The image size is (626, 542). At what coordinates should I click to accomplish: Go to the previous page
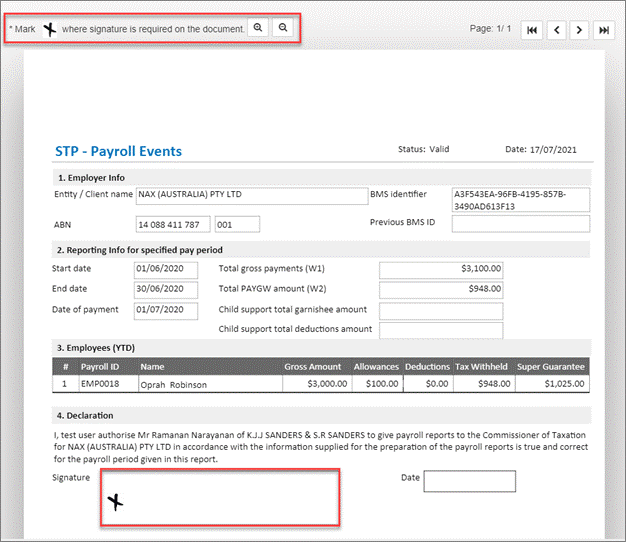point(556,30)
